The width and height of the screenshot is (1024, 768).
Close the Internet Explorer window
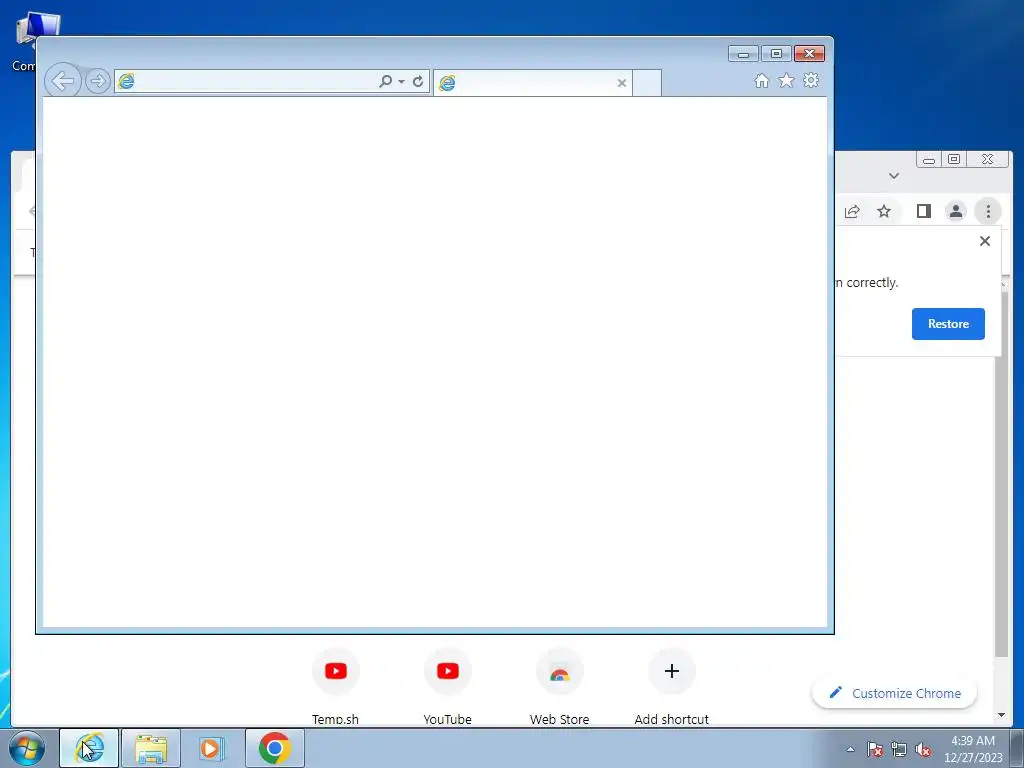(x=809, y=54)
